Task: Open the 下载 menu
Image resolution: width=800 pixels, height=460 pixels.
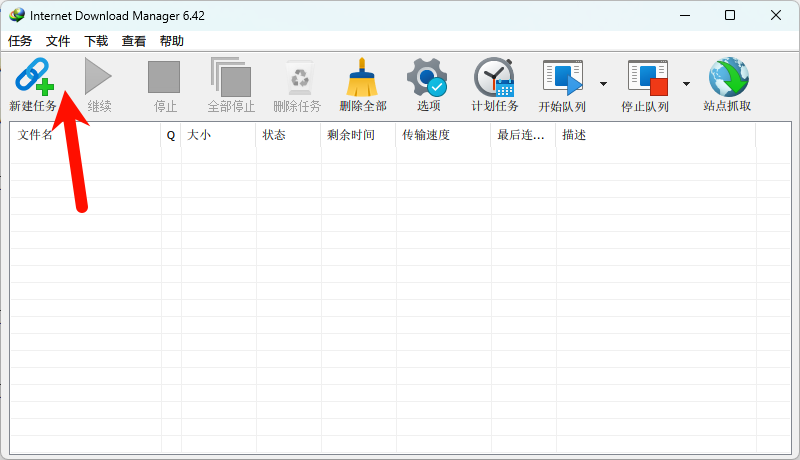Action: tap(96, 41)
